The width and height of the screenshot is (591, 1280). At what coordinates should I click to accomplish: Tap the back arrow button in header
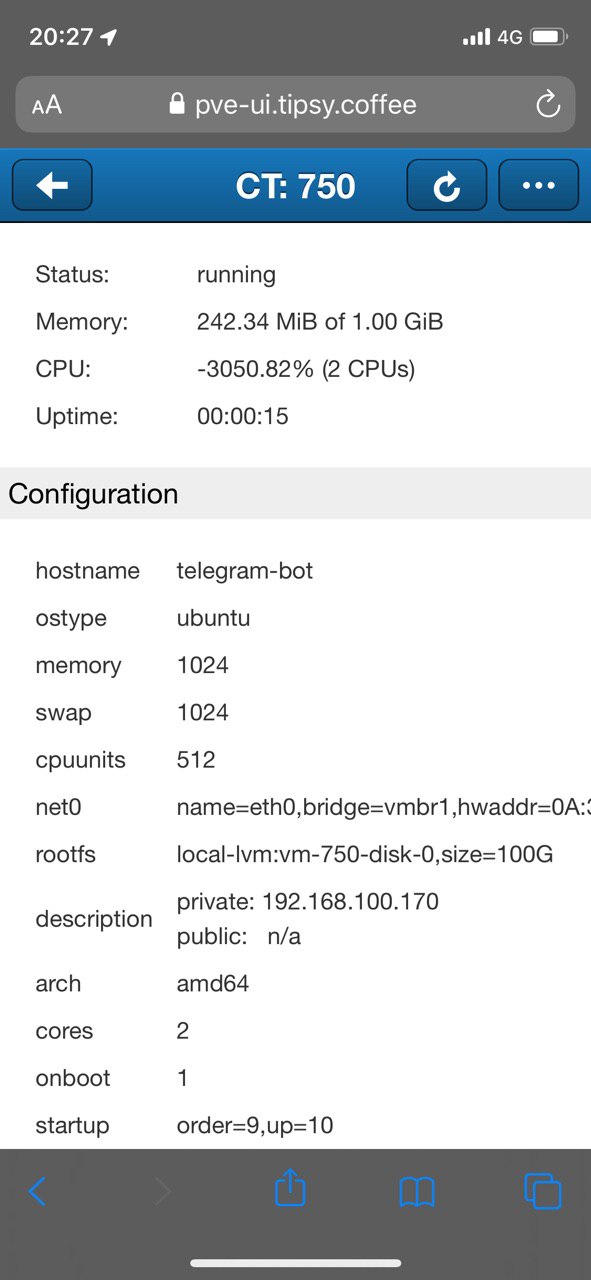pos(52,186)
